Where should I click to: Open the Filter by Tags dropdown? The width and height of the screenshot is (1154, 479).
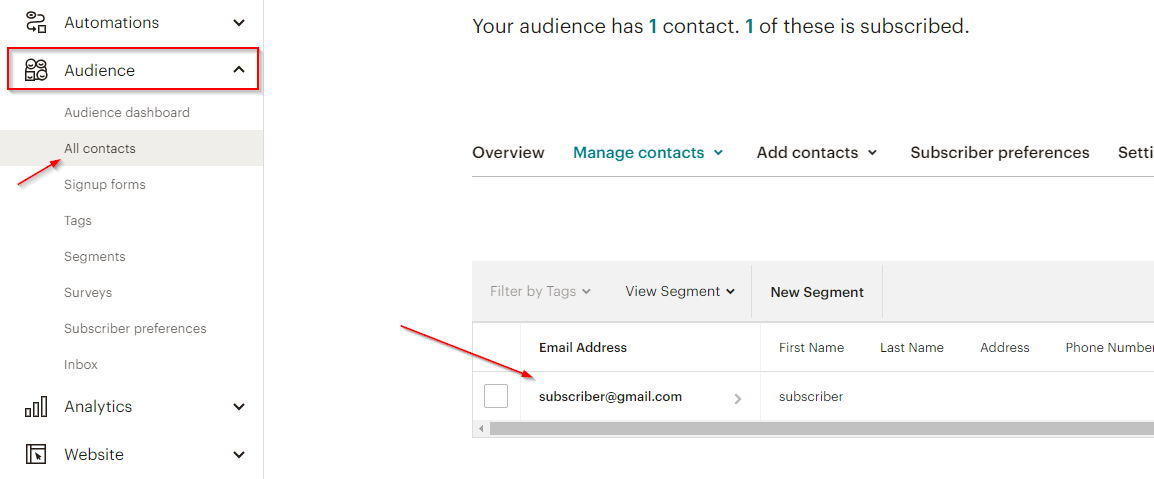pyautogui.click(x=540, y=292)
